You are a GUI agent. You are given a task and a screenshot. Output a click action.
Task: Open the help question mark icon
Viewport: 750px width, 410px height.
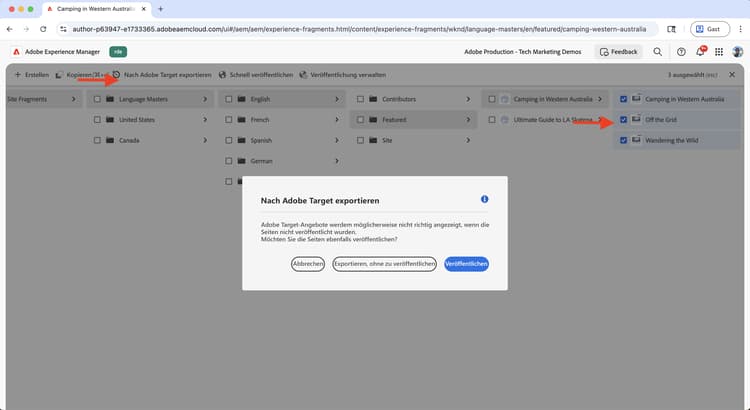pos(681,52)
